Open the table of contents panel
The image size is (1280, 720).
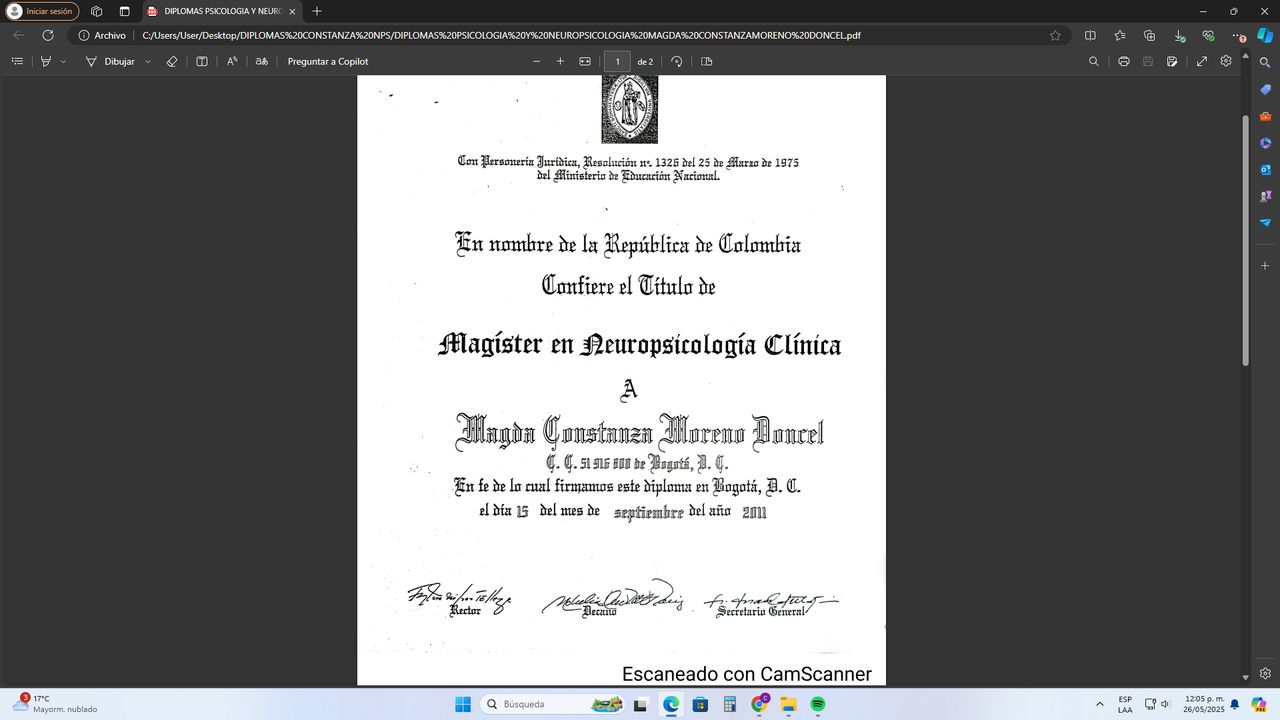click(x=17, y=61)
